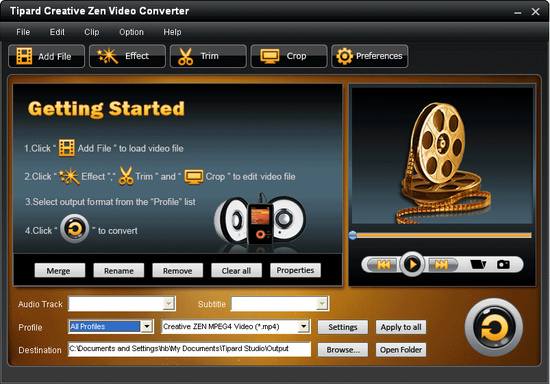Click the Destination path input field
550x384 pixels.
pos(189,349)
